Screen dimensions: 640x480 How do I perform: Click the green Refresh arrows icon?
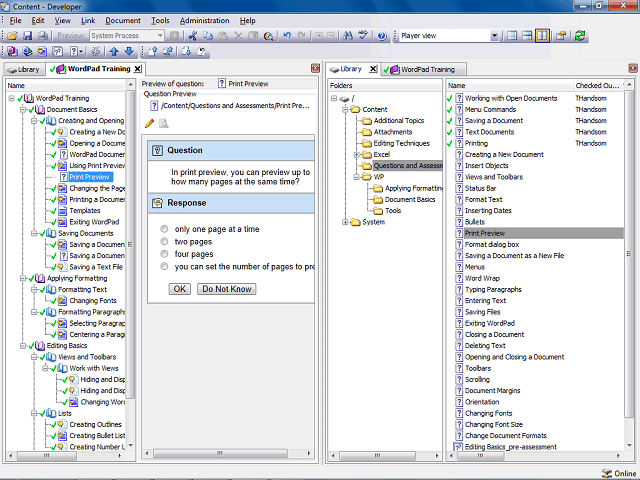pyautogui.click(x=580, y=36)
